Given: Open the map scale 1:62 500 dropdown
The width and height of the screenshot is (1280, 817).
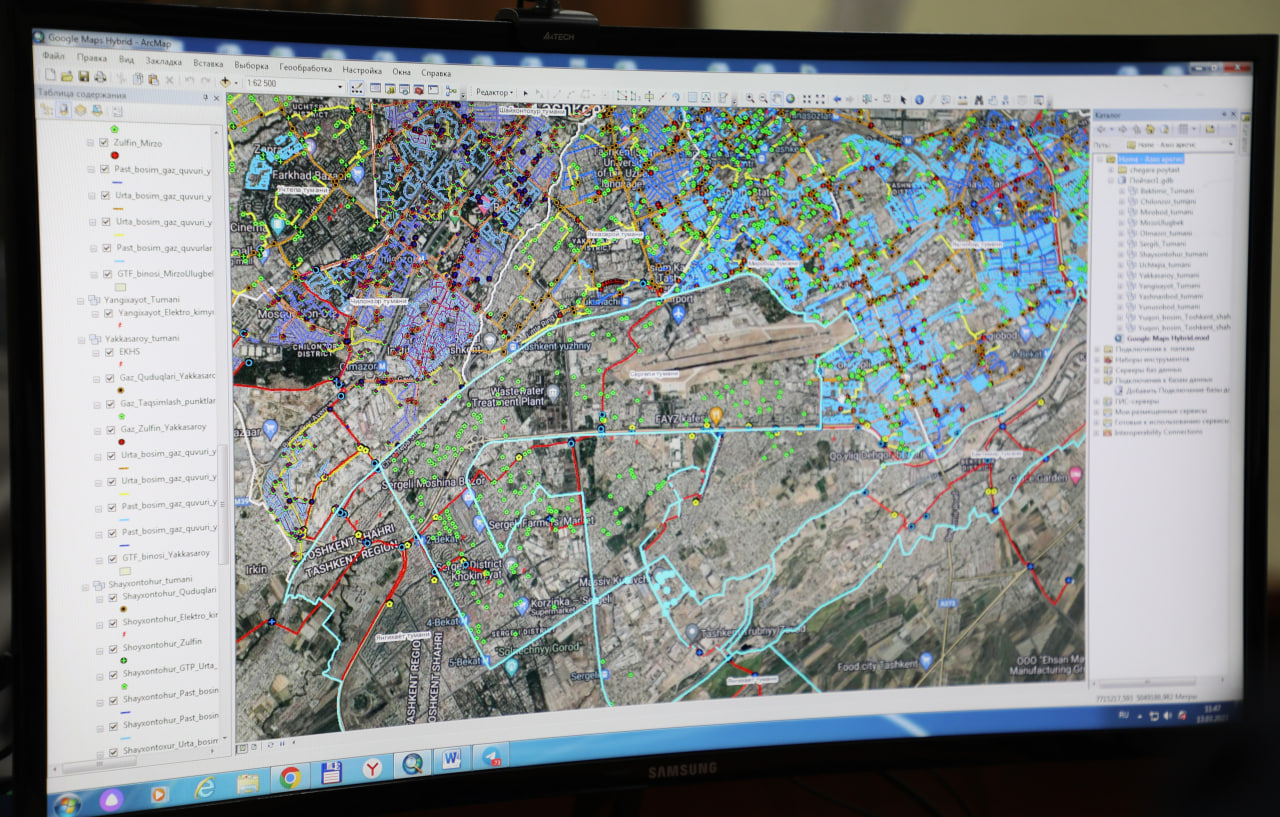Looking at the screenshot, I should coord(340,86).
